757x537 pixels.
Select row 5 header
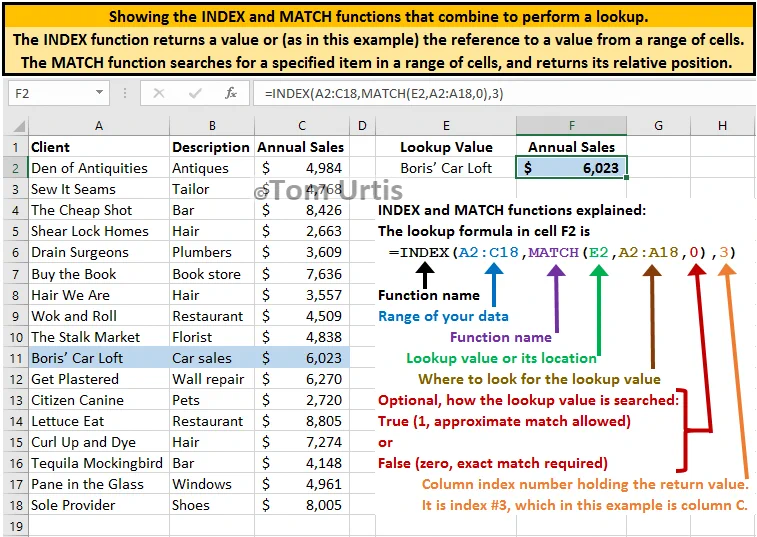point(16,231)
